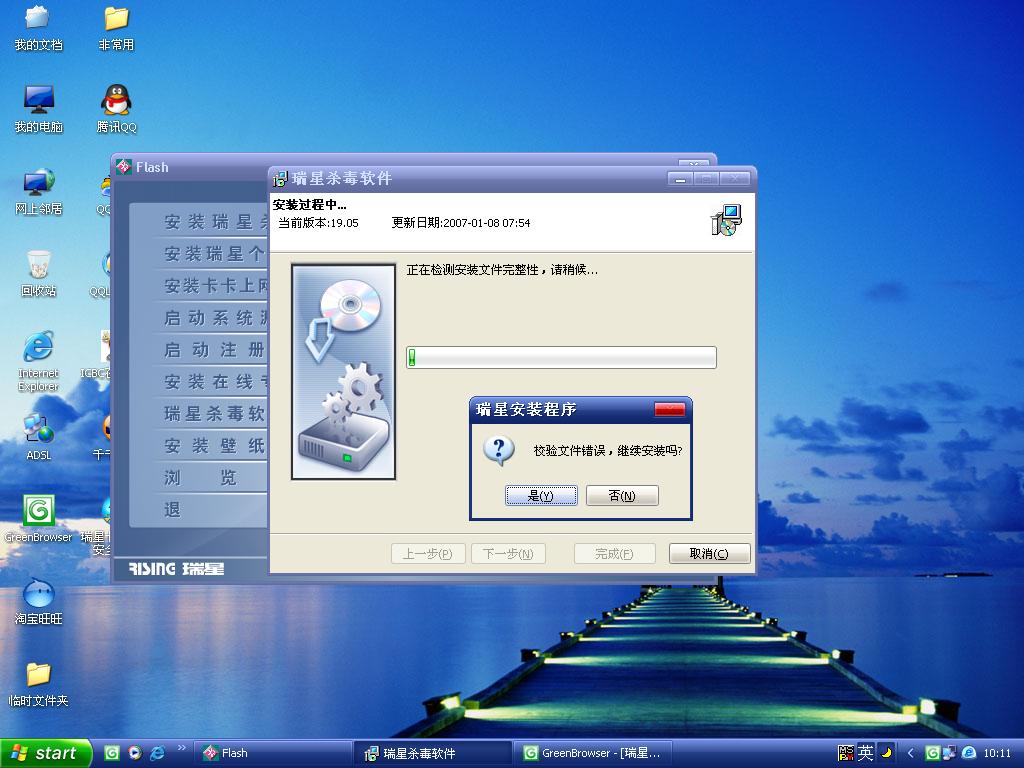Click 安装卡卡上网 item in Flash window

[216, 286]
